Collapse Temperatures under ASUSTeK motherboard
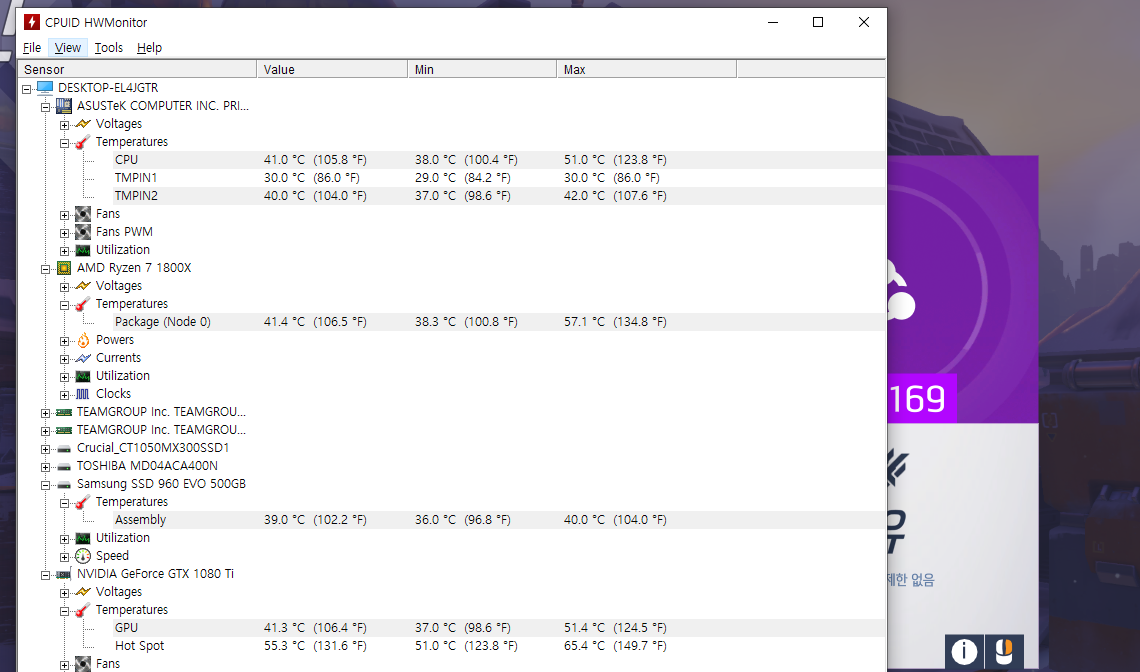1140x672 pixels. [65, 143]
